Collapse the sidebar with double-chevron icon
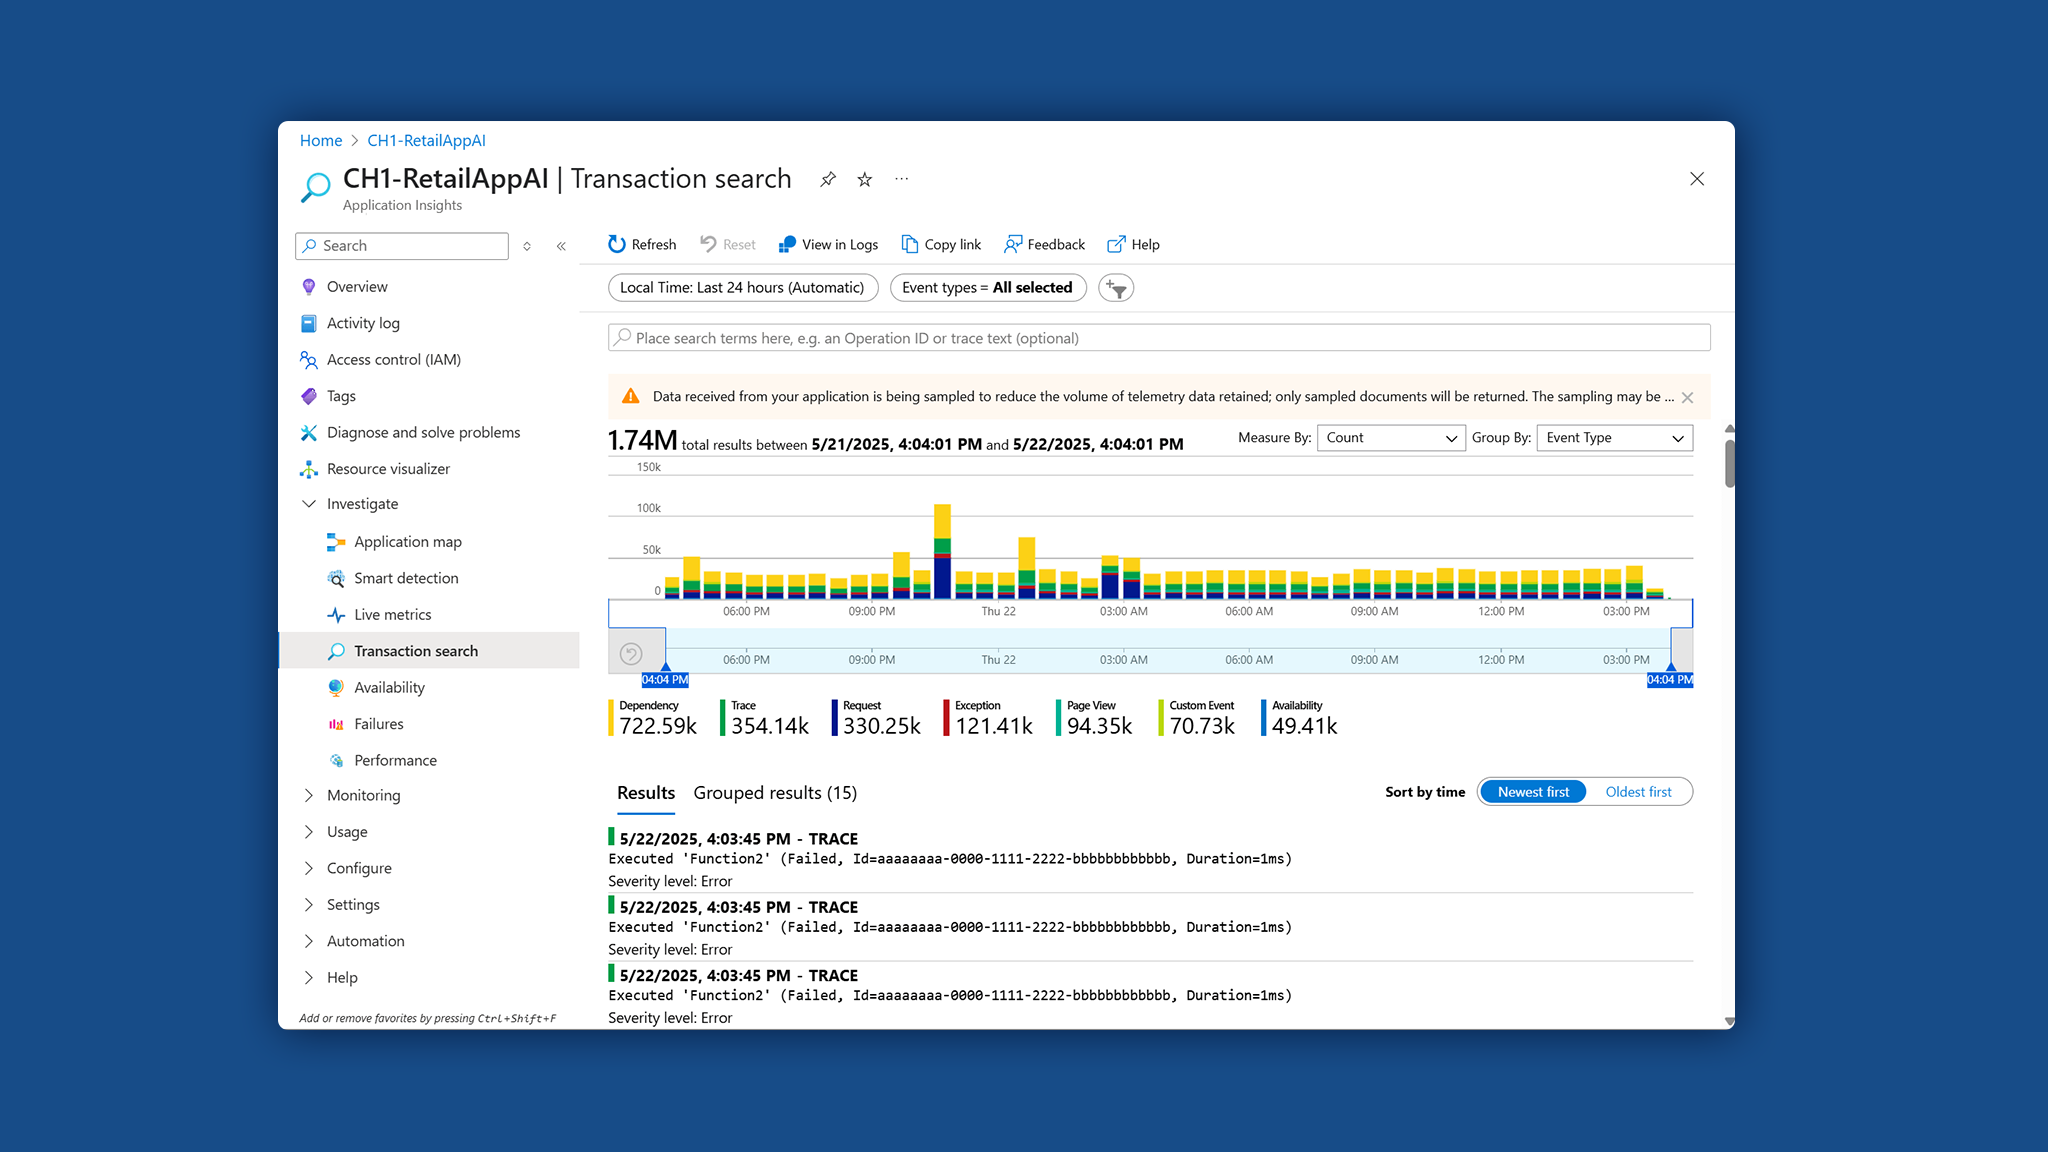This screenshot has width=2048, height=1152. click(561, 246)
